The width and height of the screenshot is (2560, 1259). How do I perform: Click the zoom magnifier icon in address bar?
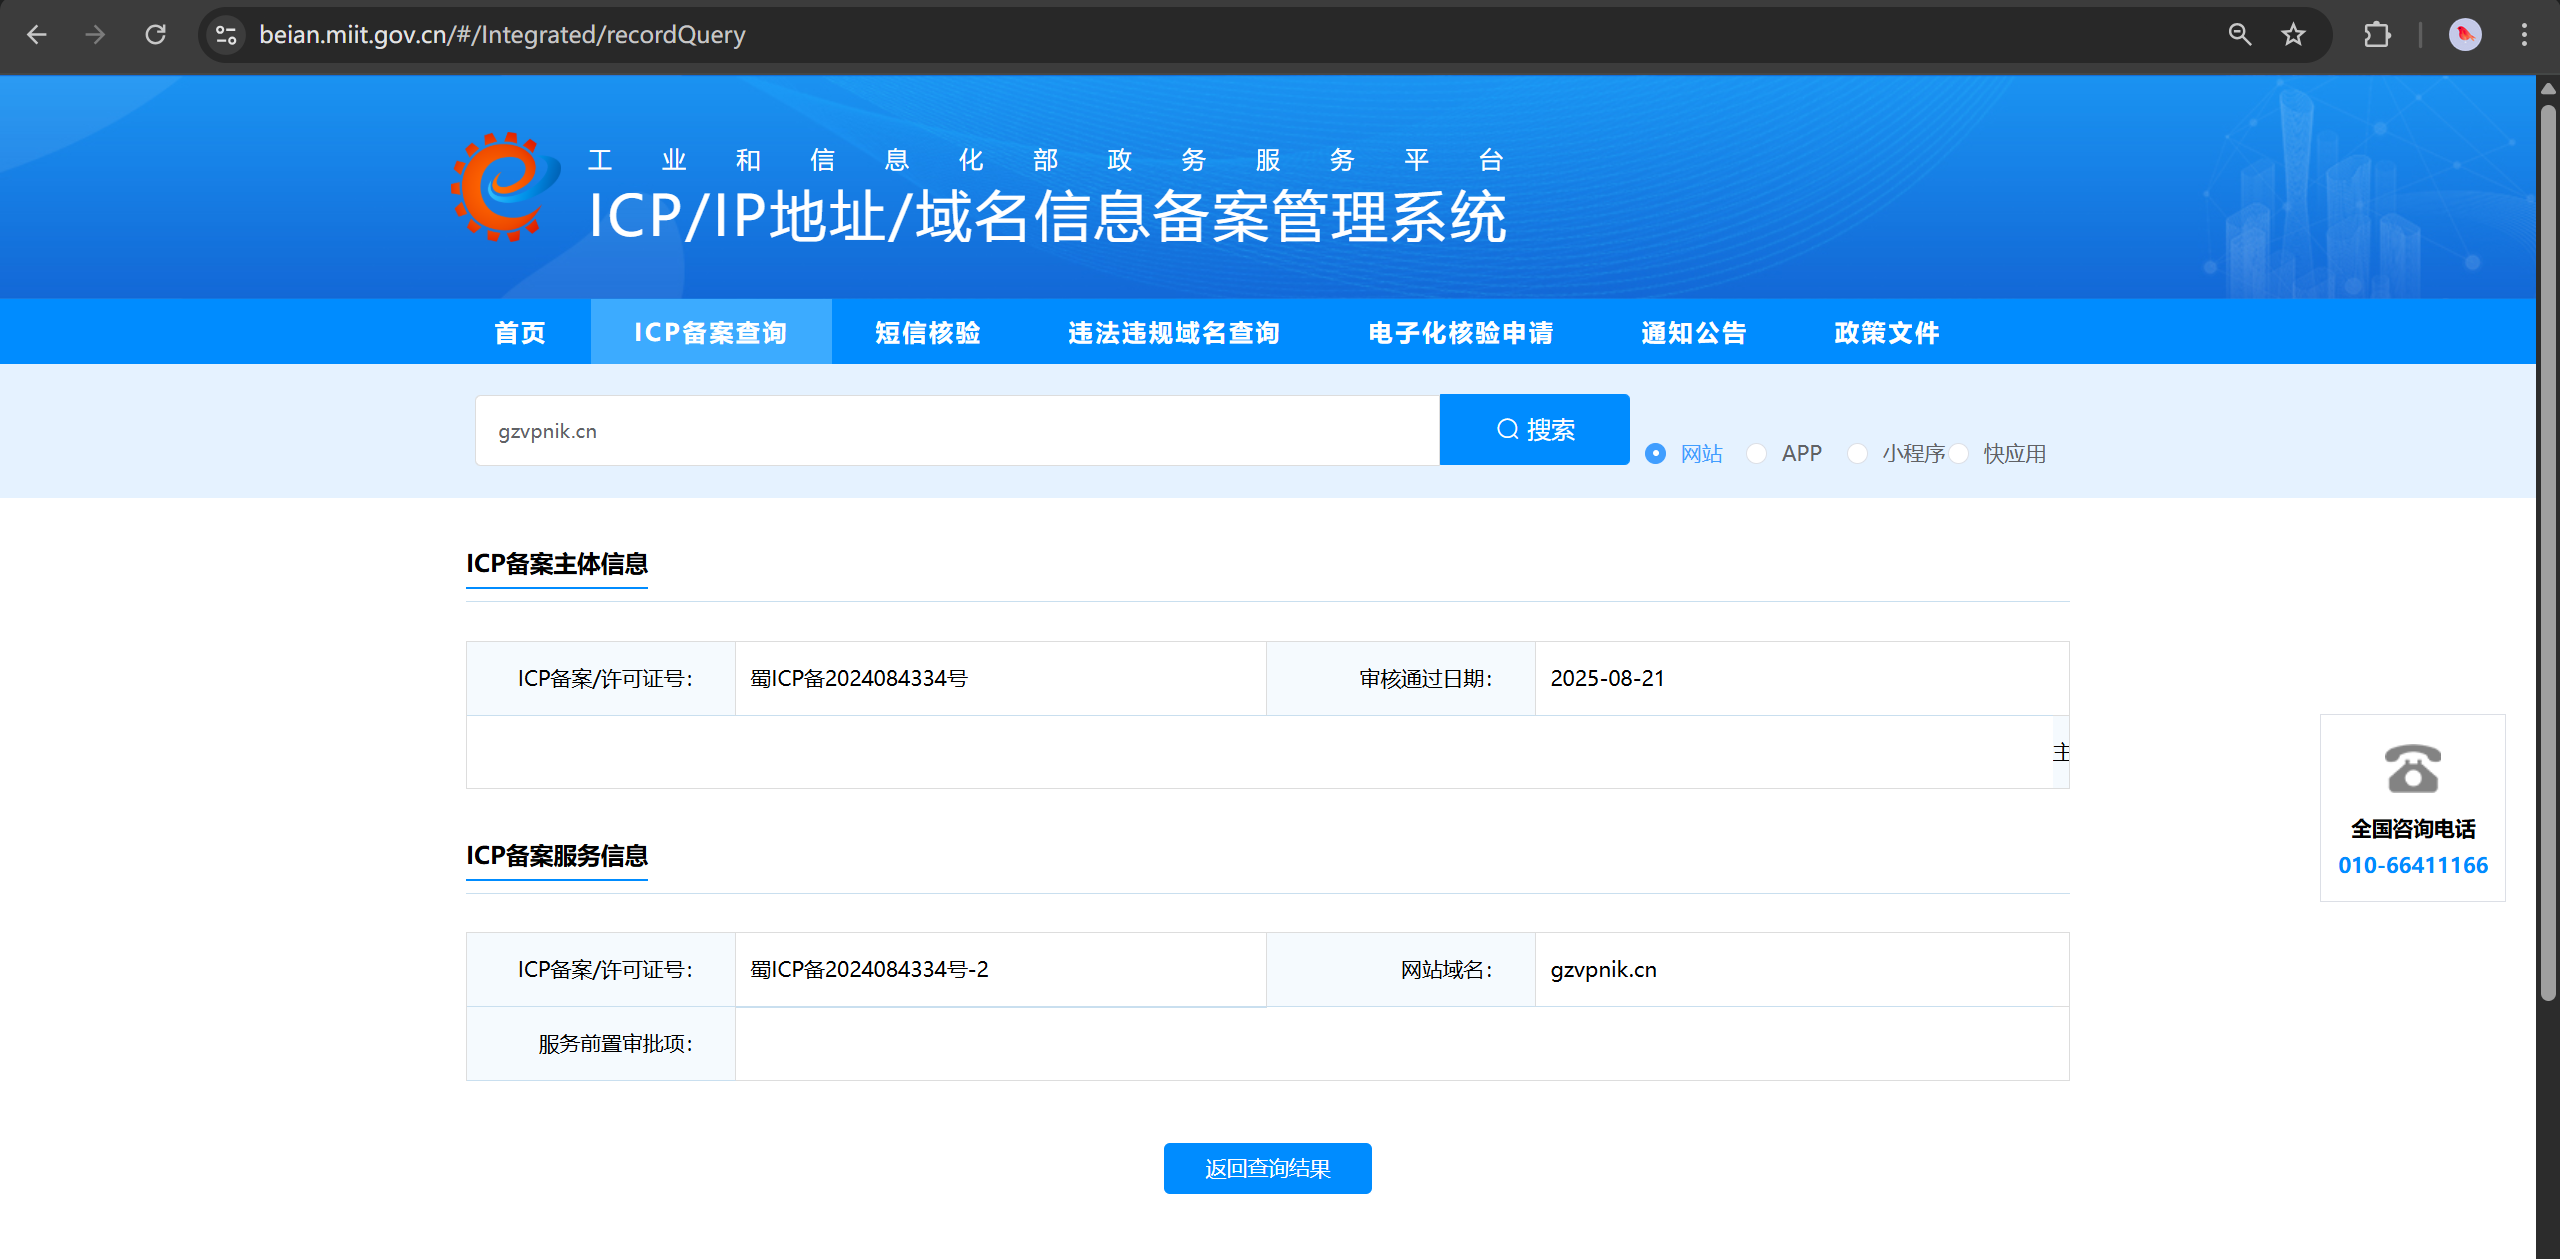tap(2239, 35)
